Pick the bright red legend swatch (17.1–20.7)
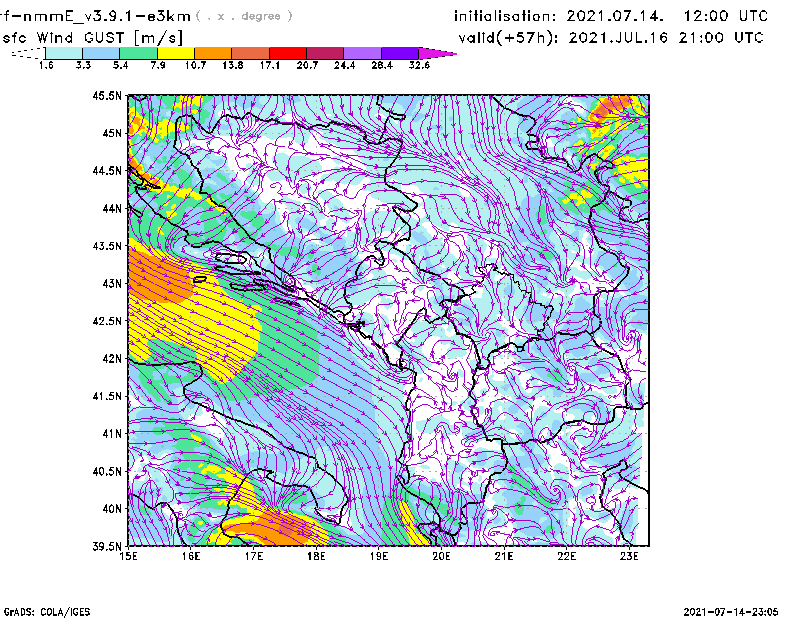The image size is (800, 618). pos(288,53)
